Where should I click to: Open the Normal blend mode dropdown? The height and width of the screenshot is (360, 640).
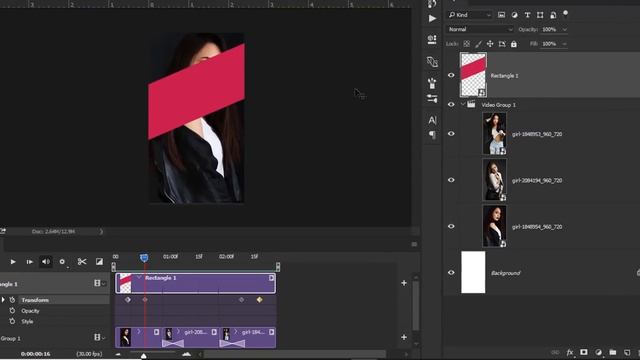(x=480, y=29)
